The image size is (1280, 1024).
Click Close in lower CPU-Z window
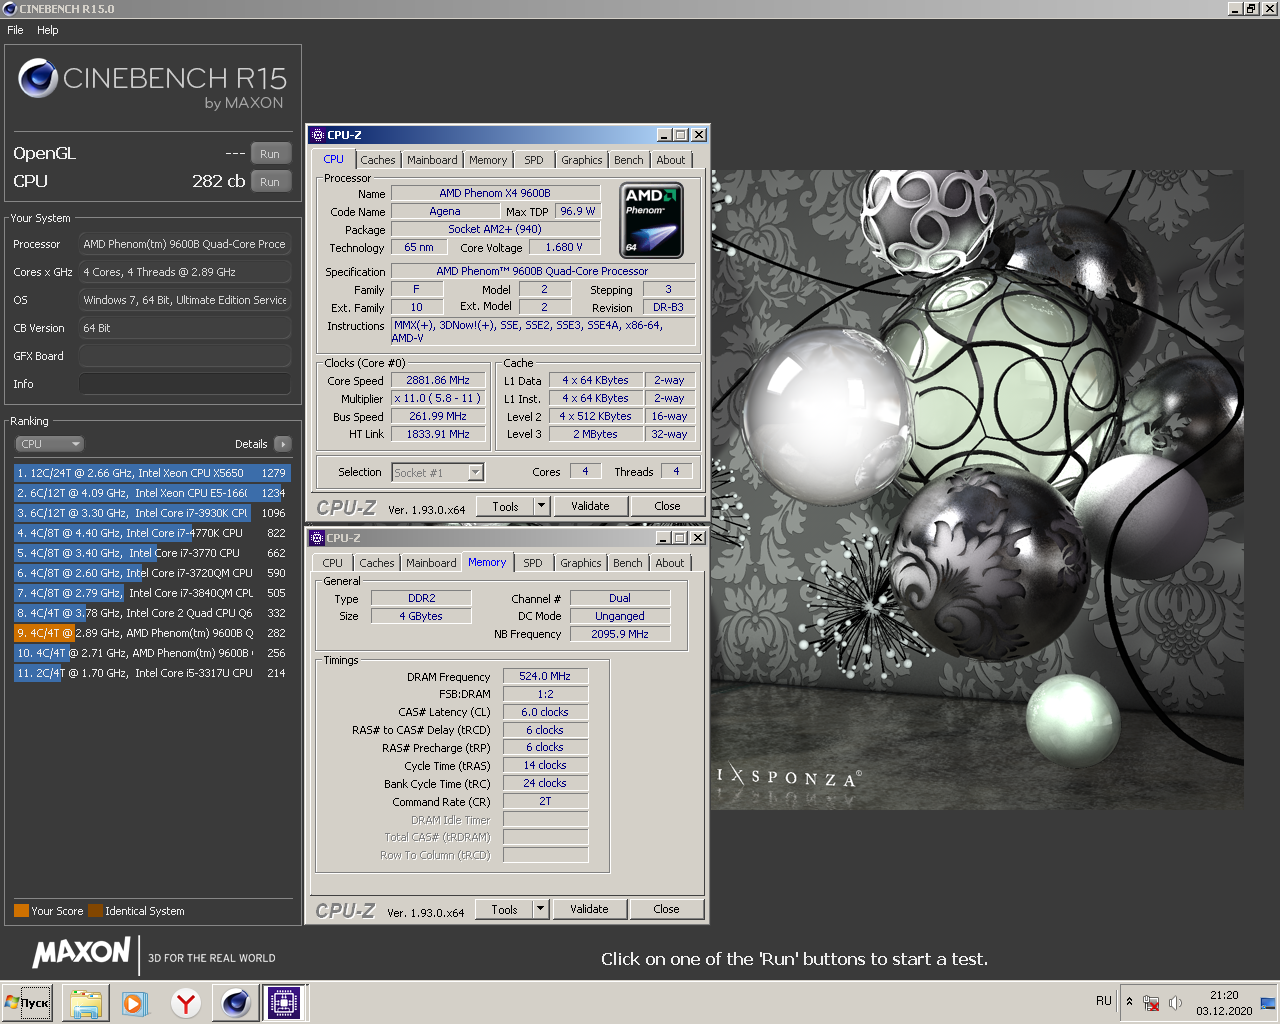[x=666, y=909]
